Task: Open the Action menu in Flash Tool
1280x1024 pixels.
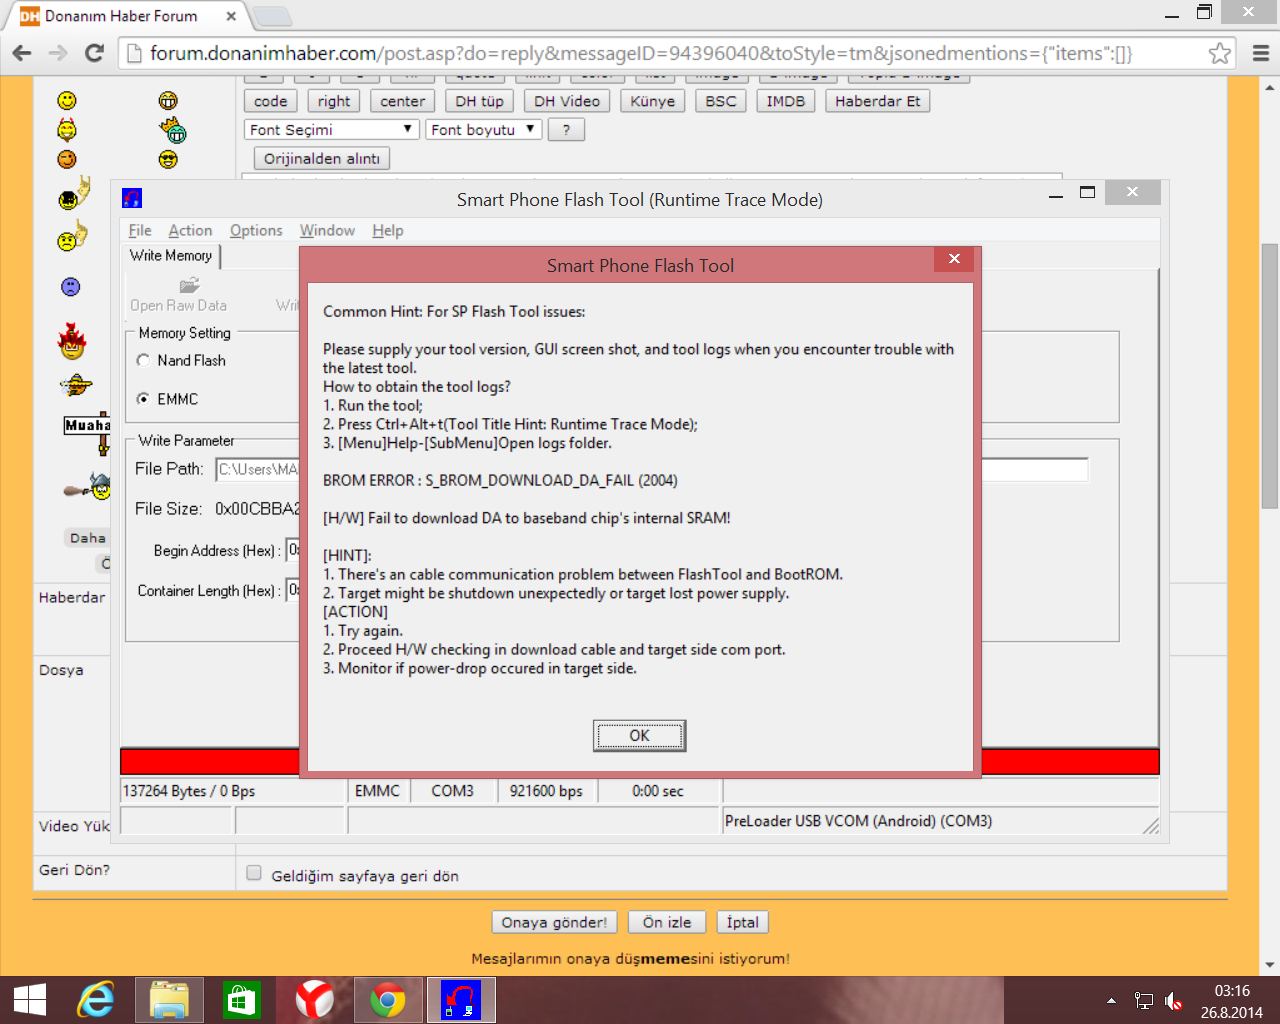Action: click(190, 230)
